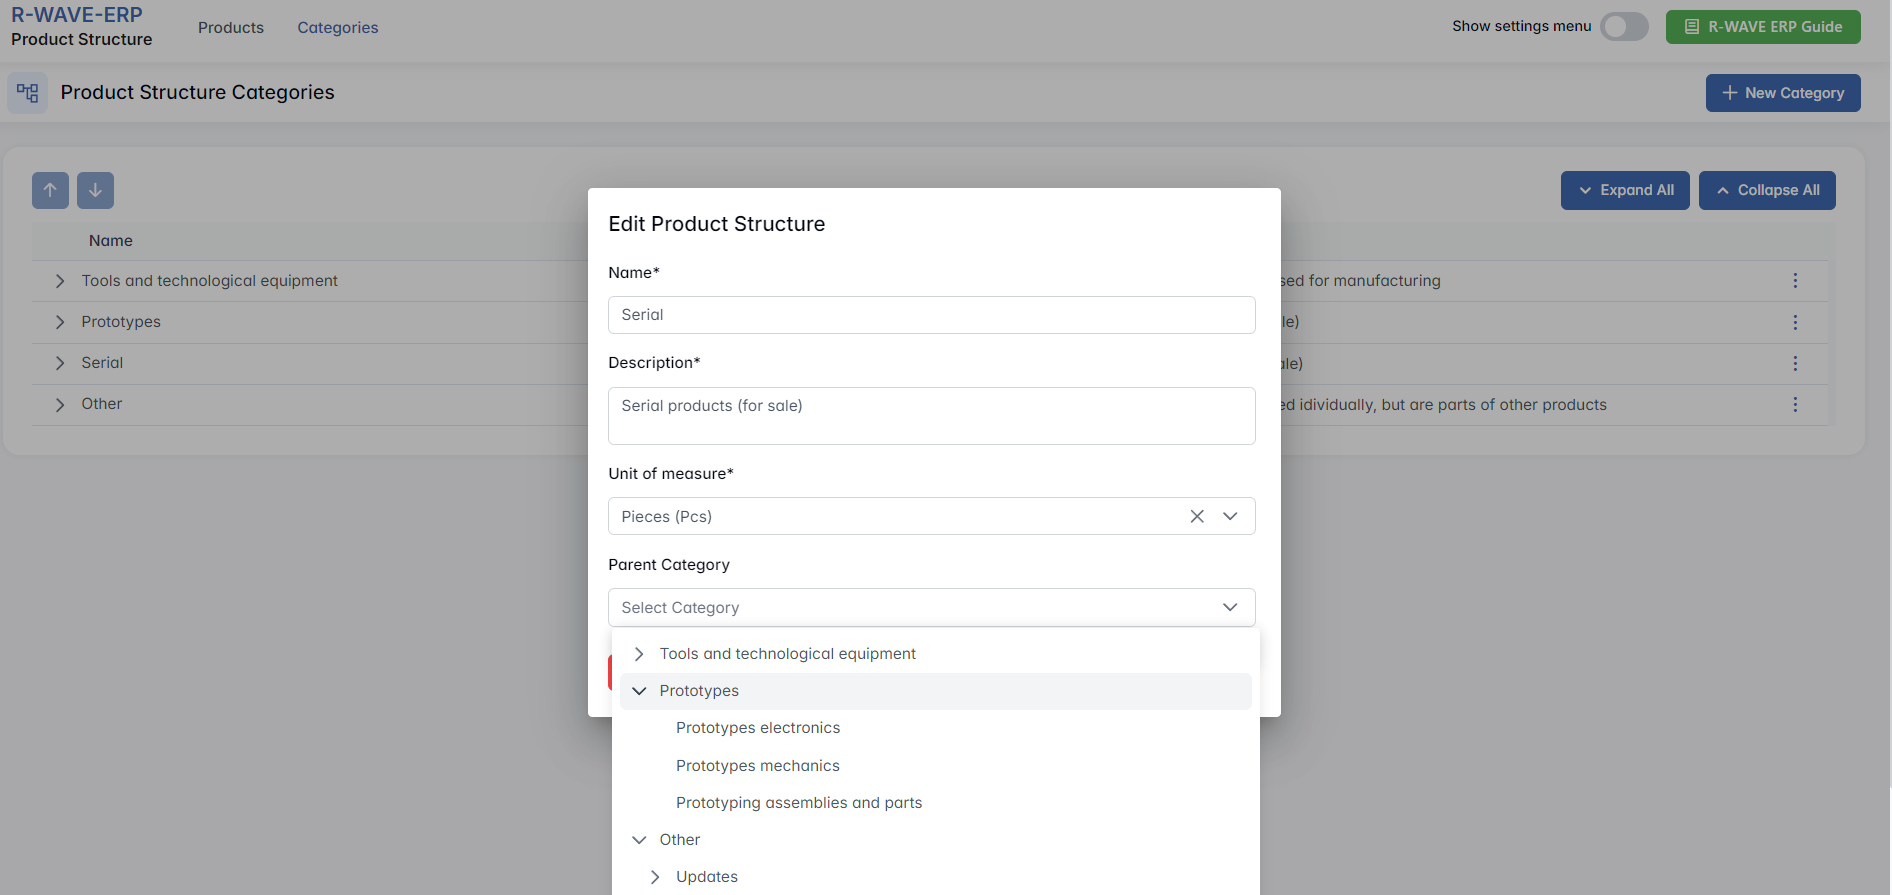Click the move down arrow icon
1892x895 pixels.
[95, 190]
